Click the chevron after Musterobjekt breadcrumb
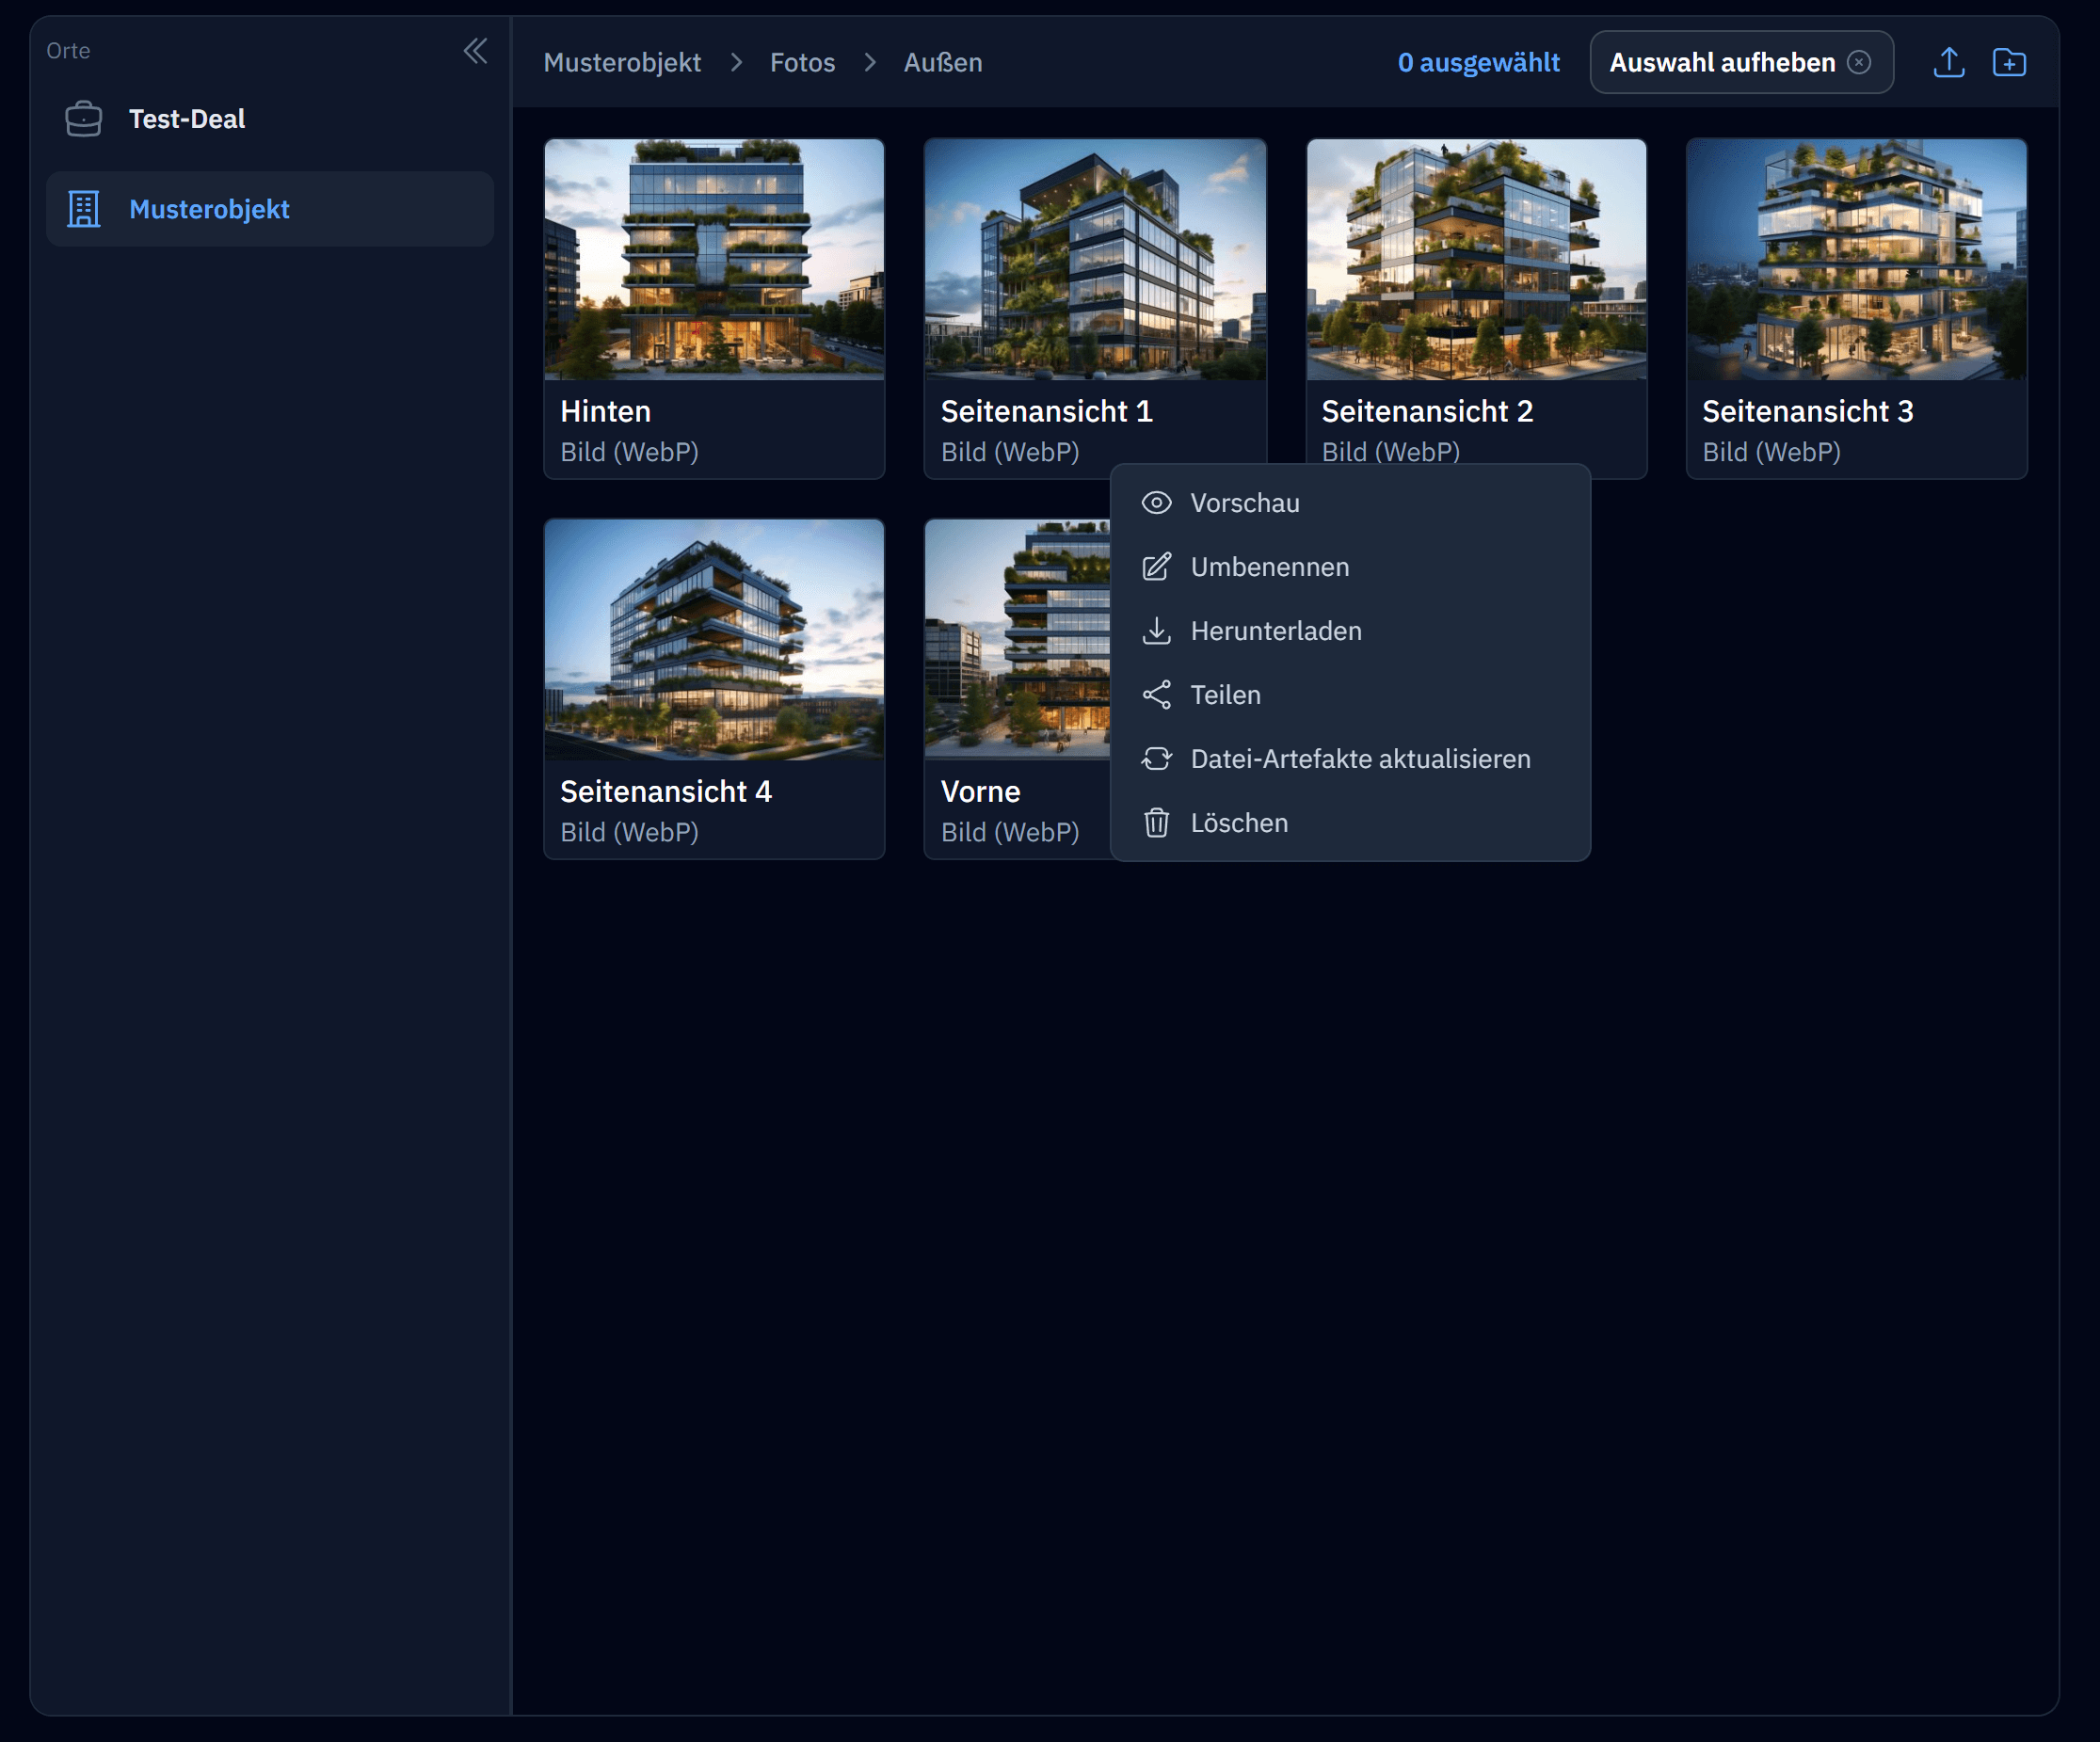The height and width of the screenshot is (1742, 2100). coord(736,62)
